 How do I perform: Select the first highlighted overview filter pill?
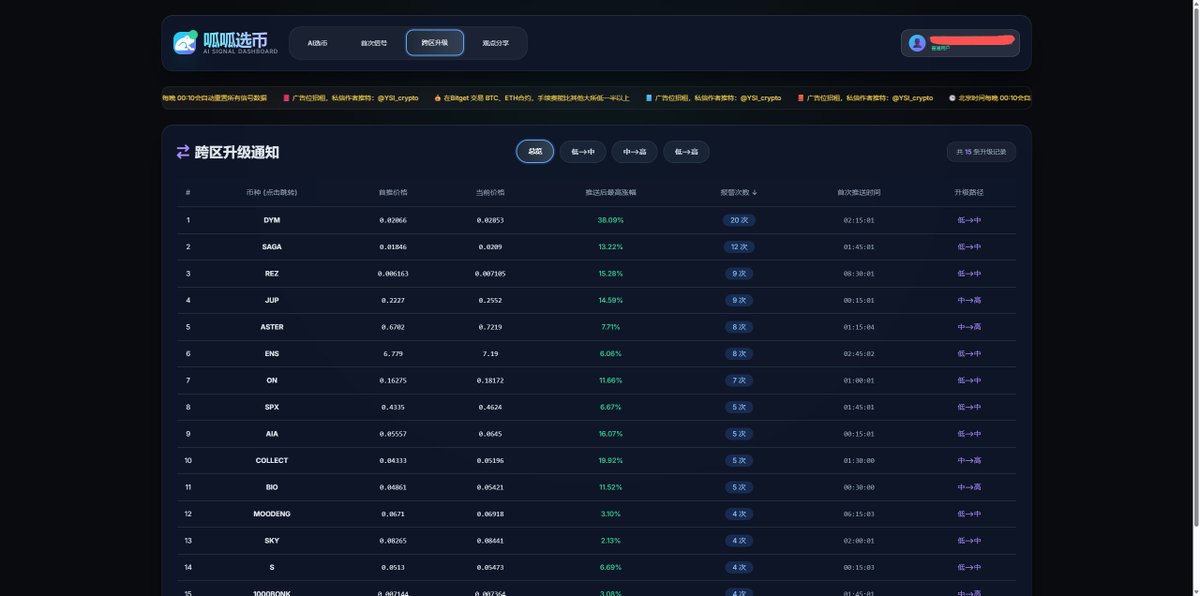click(535, 152)
